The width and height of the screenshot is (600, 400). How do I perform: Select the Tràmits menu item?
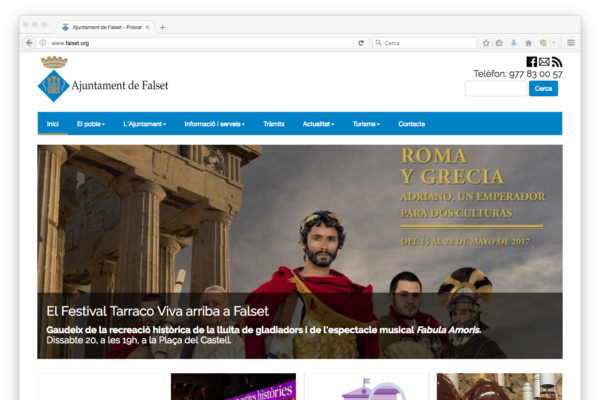[273, 124]
